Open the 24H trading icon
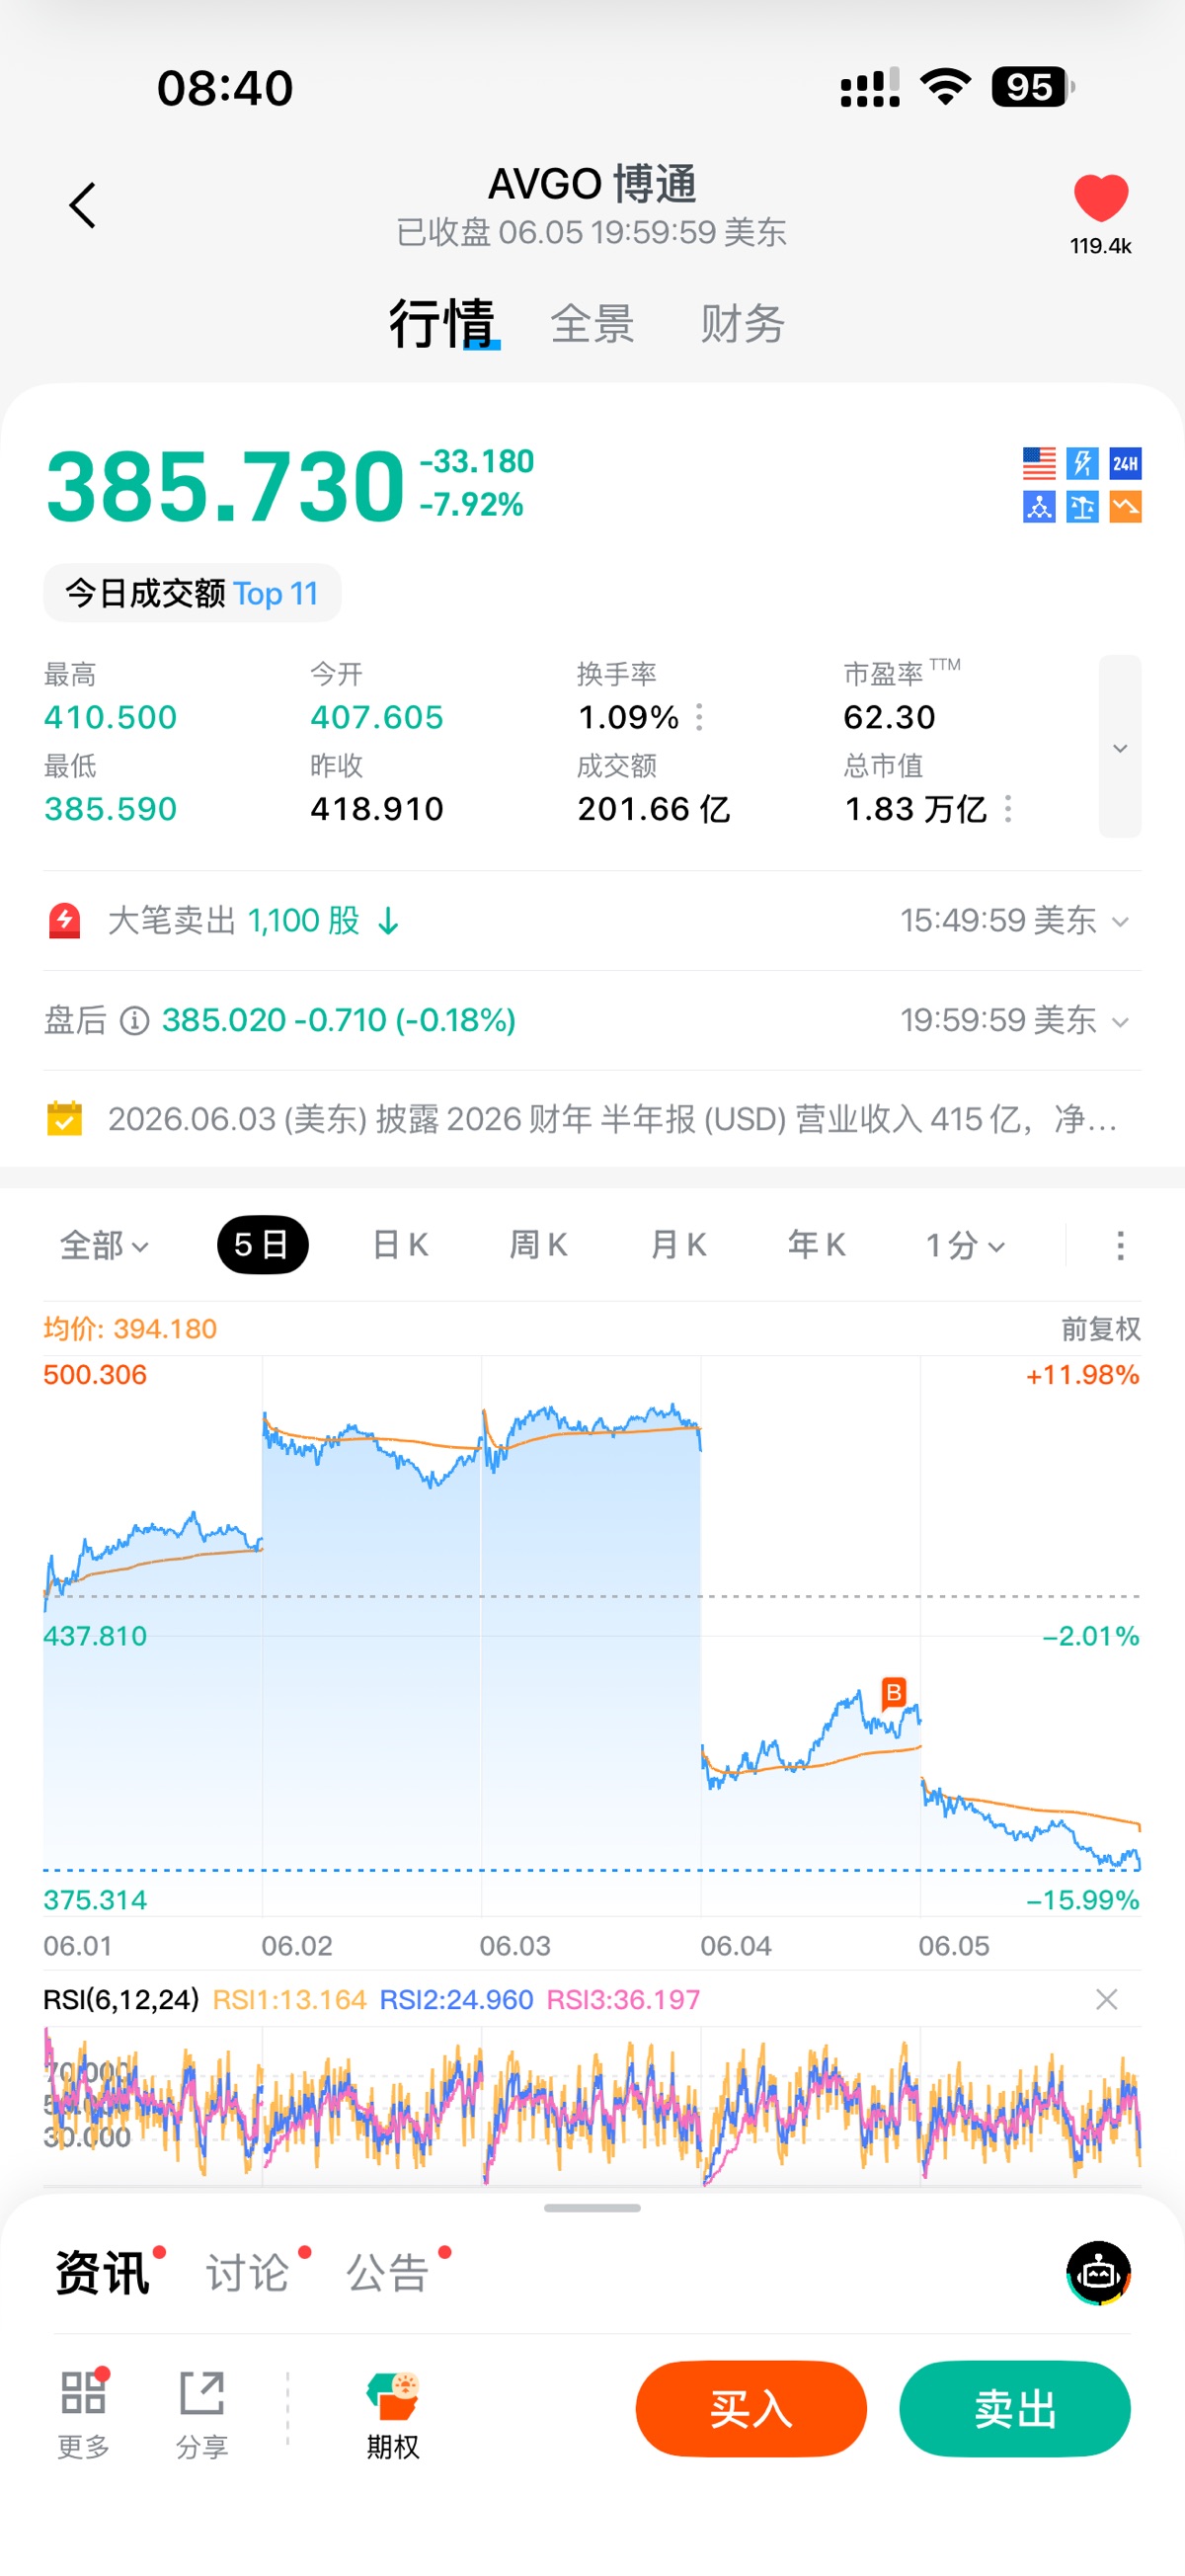Image resolution: width=1185 pixels, height=2576 pixels. pos(1125,463)
